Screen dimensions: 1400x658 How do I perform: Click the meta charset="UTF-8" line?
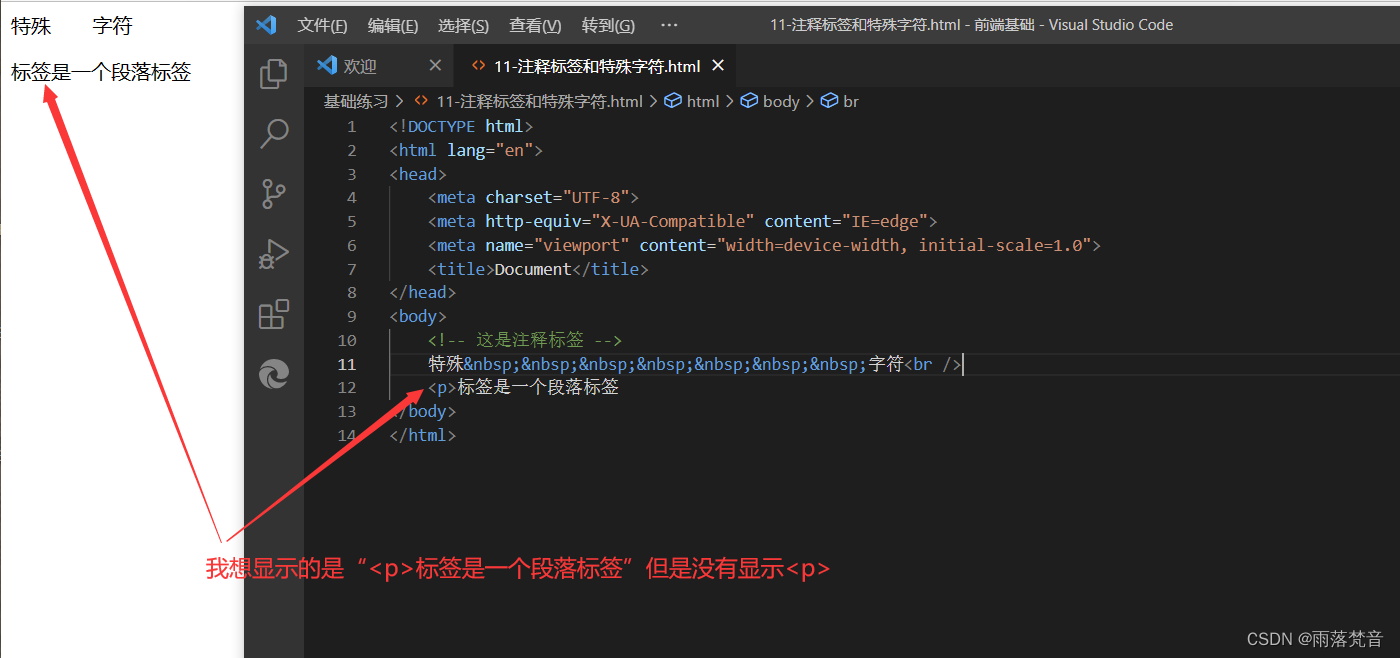tap(533, 198)
